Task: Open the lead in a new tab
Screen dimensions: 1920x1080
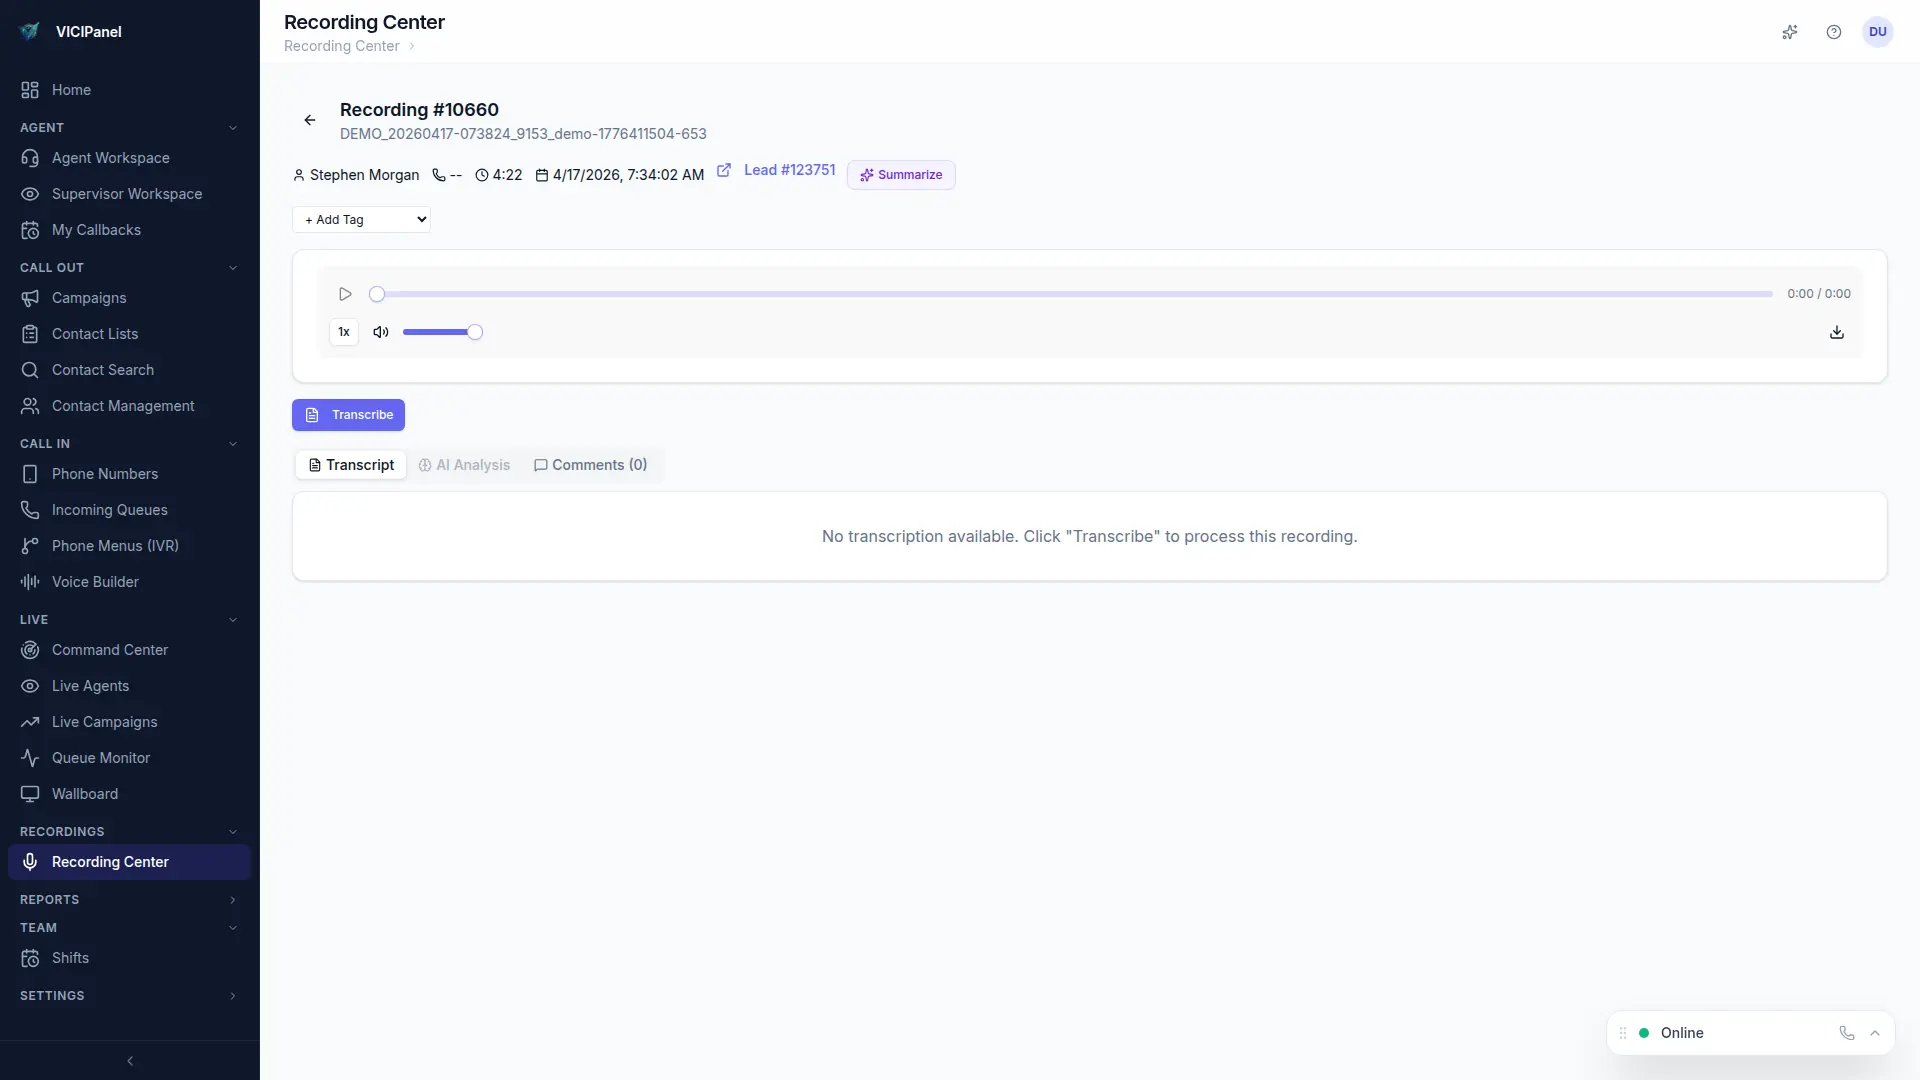Action: pyautogui.click(x=723, y=170)
